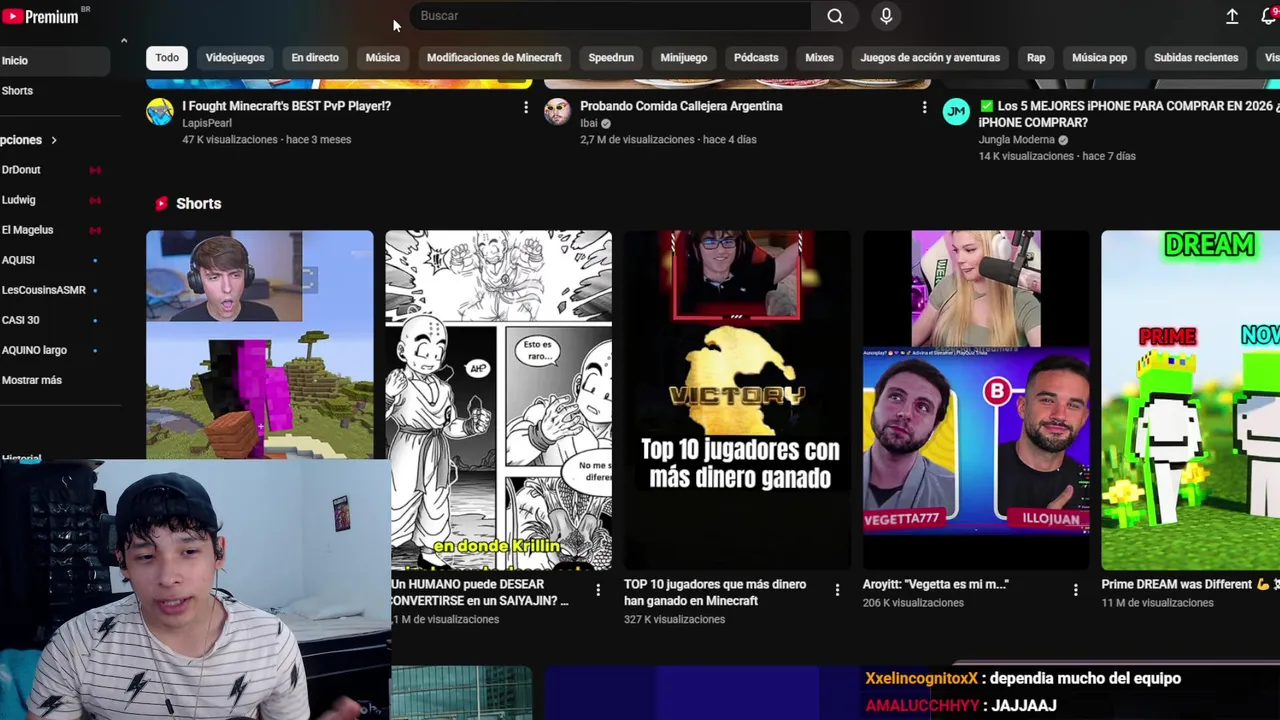Select the Pódcasts filter chip

[756, 57]
